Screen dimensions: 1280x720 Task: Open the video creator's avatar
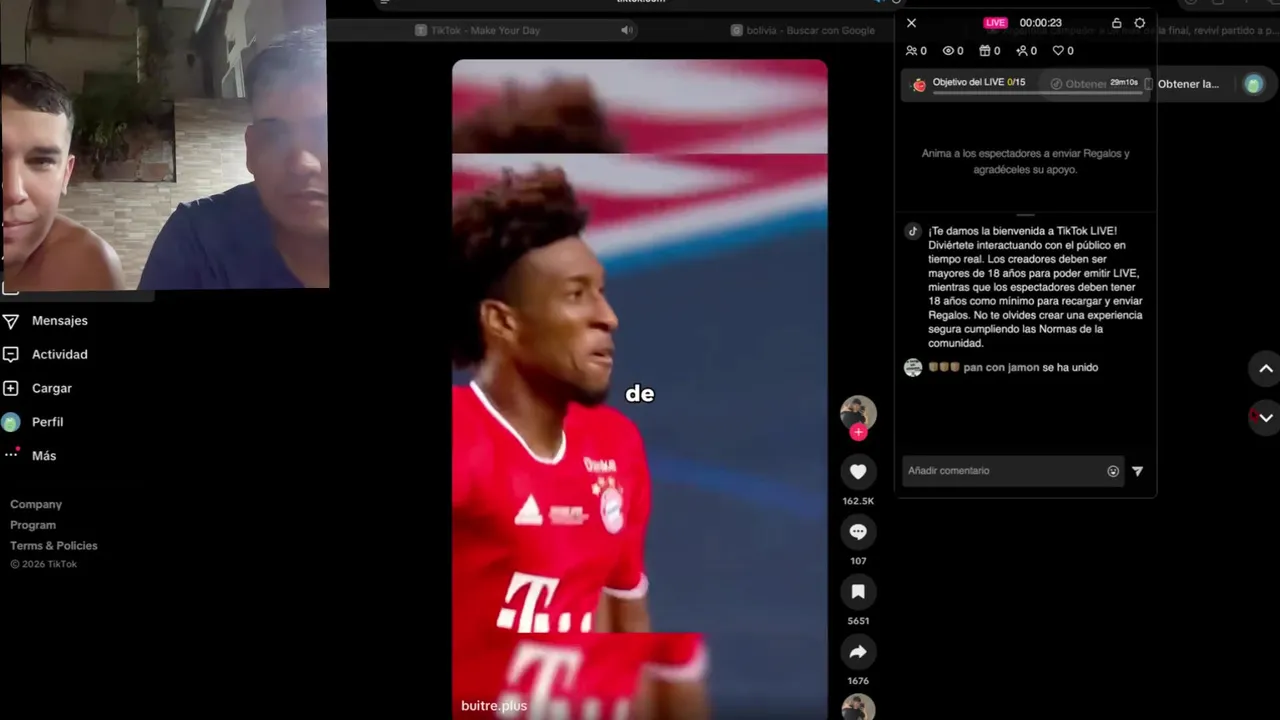(x=858, y=413)
